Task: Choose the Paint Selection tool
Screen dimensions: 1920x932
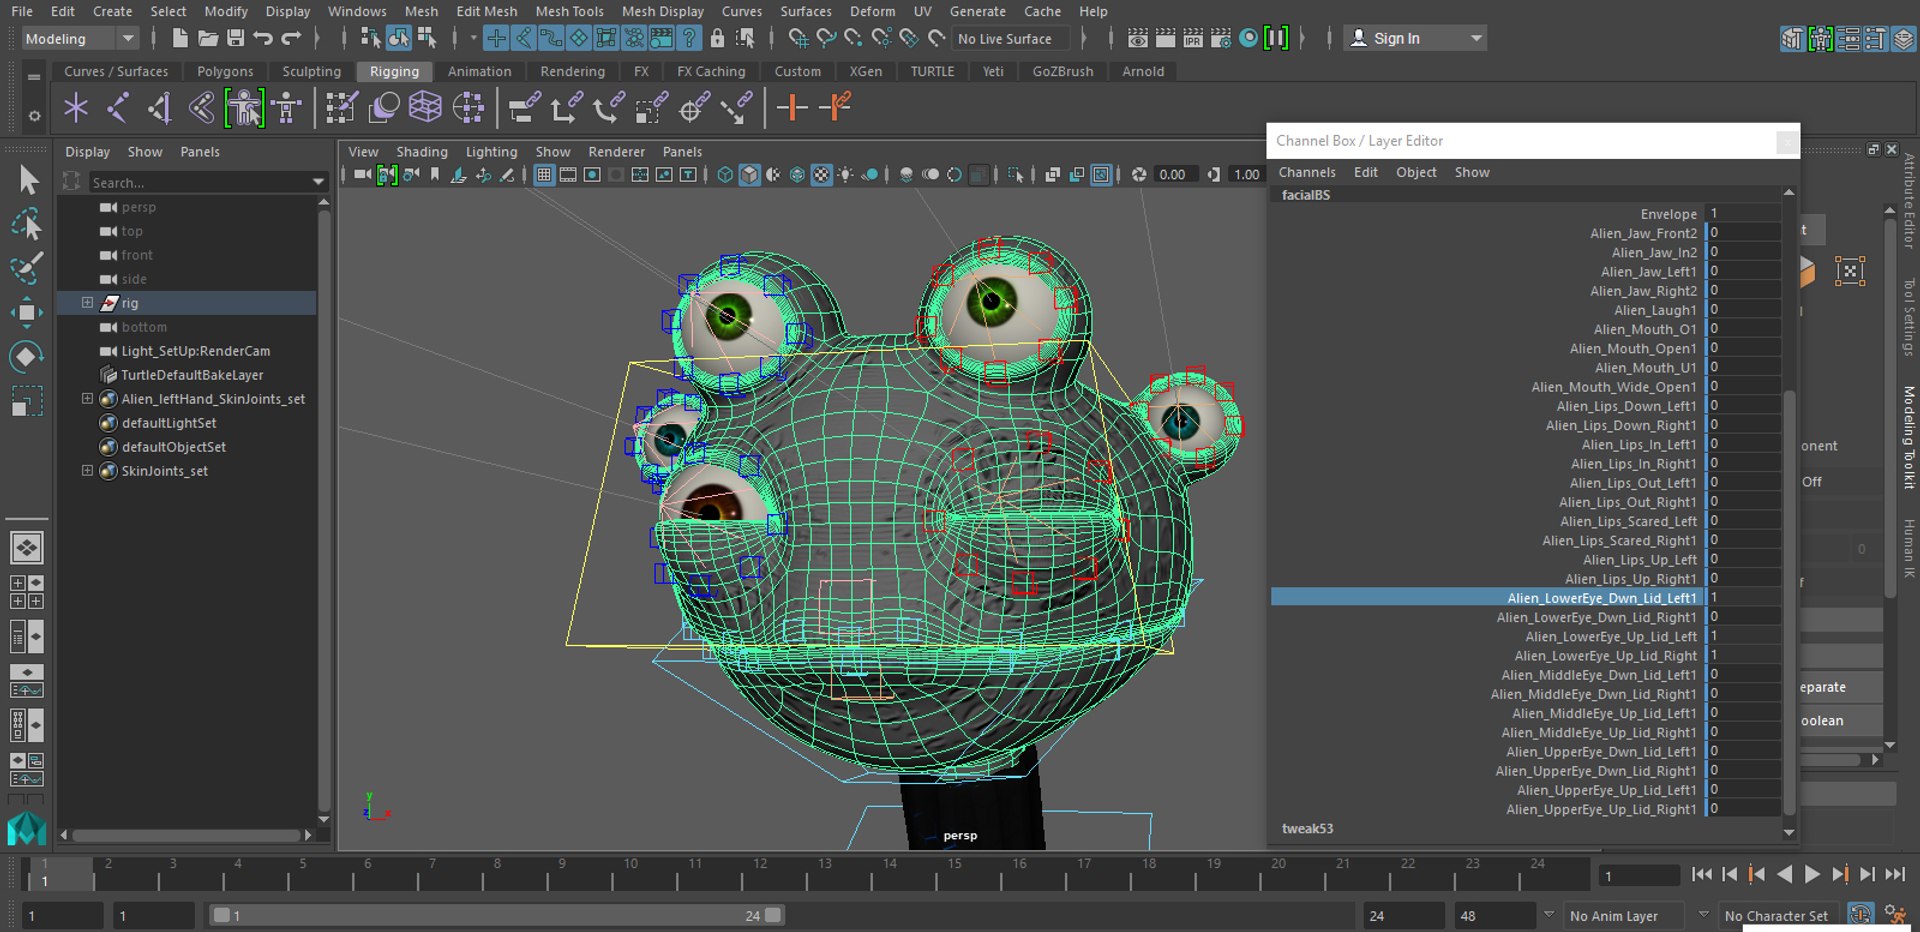Action: tap(27, 268)
